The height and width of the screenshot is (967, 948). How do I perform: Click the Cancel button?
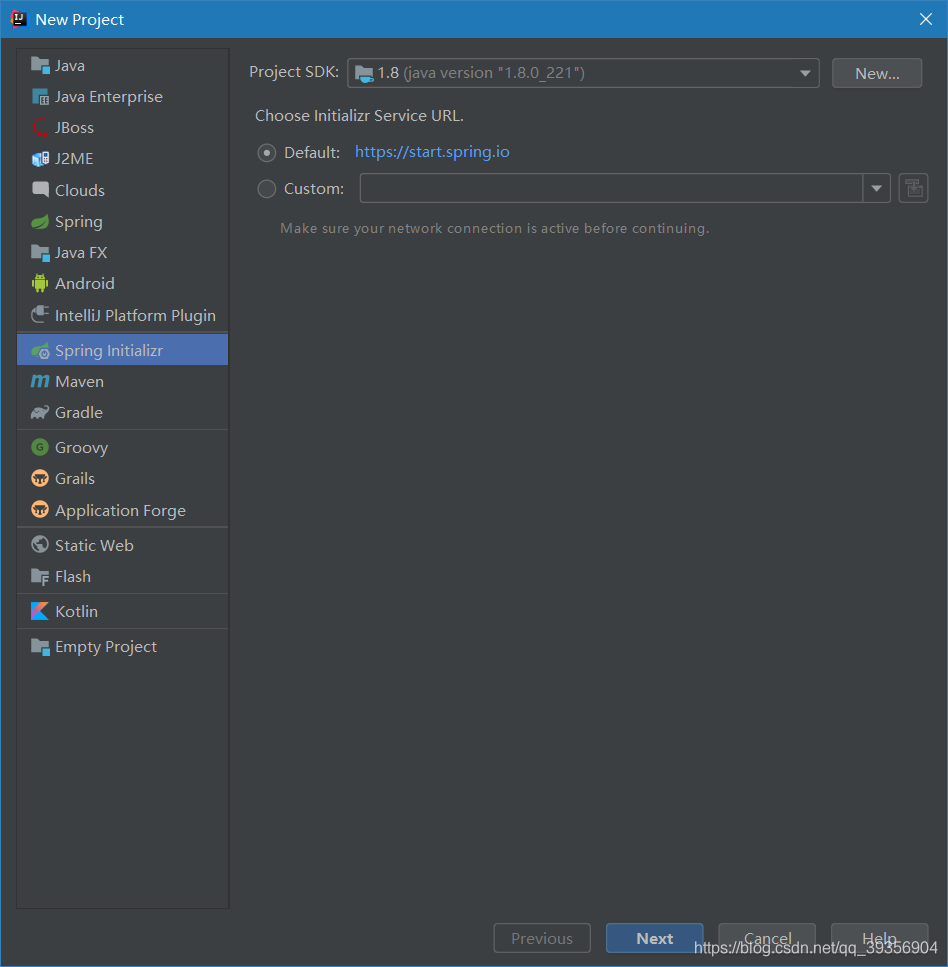[767, 938]
